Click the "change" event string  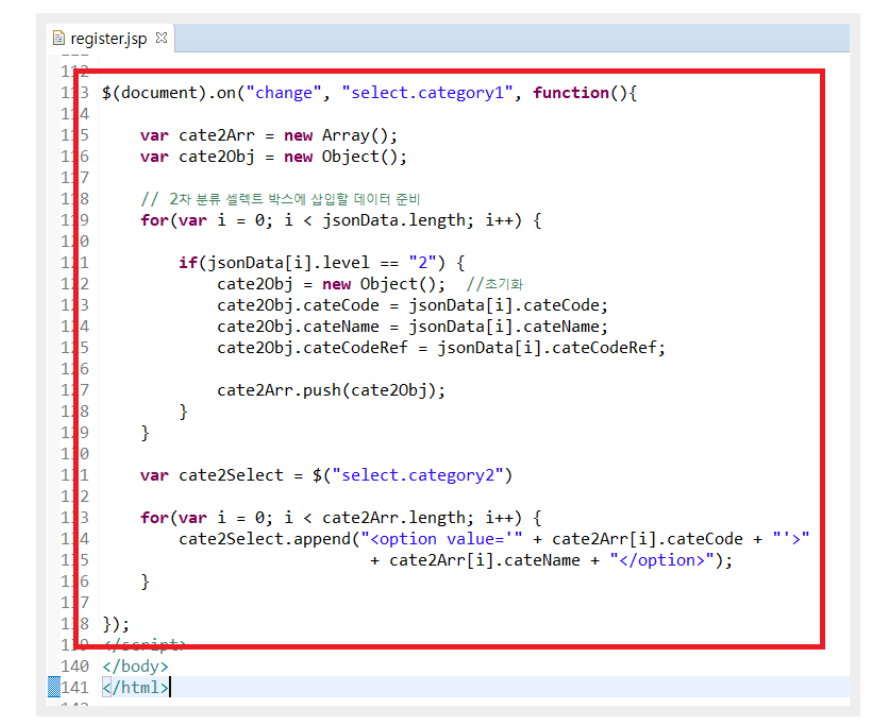coord(284,93)
